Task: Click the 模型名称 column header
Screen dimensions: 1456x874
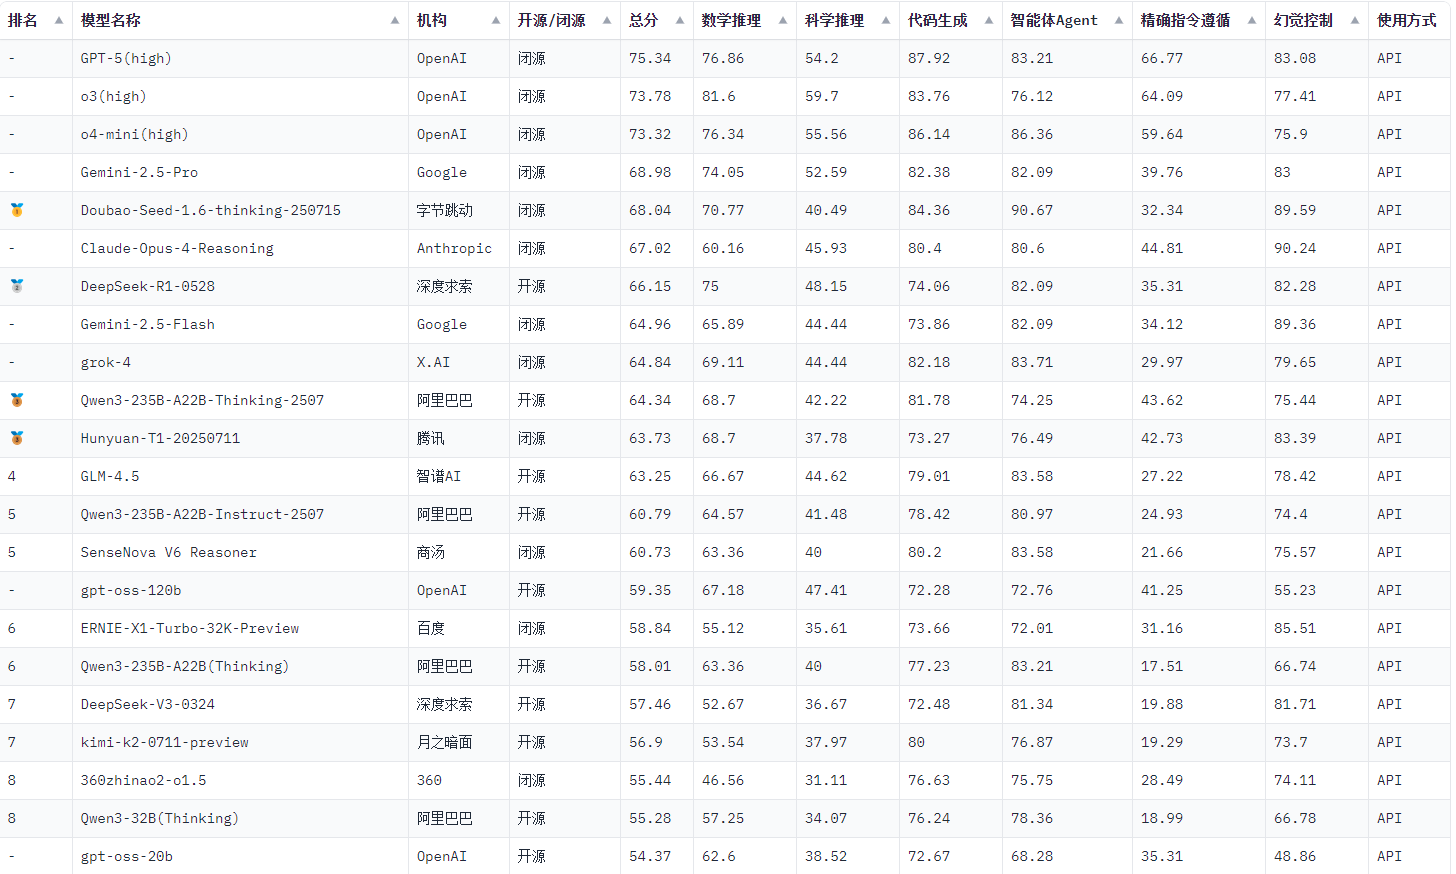Action: tap(240, 20)
